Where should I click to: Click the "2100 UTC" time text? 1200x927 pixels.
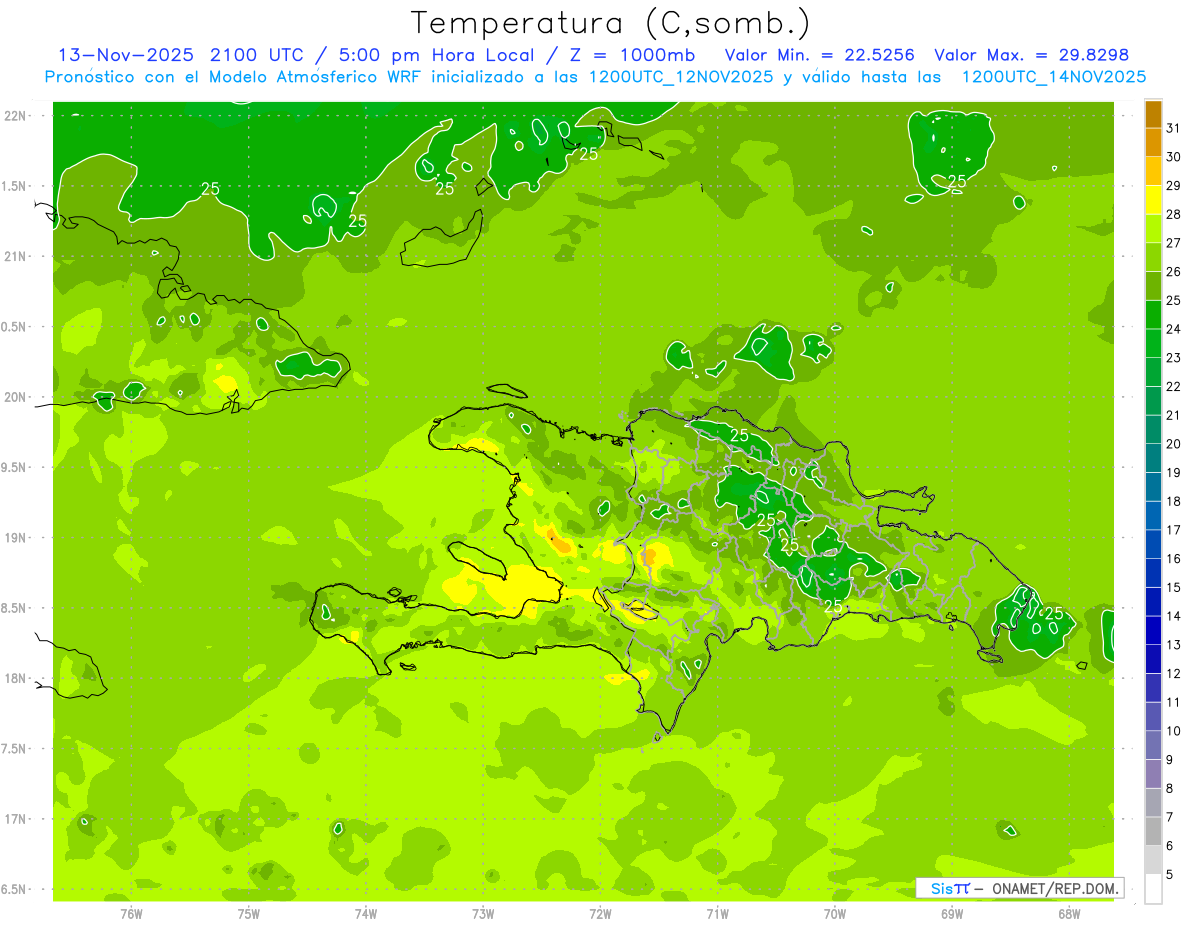click(x=256, y=55)
